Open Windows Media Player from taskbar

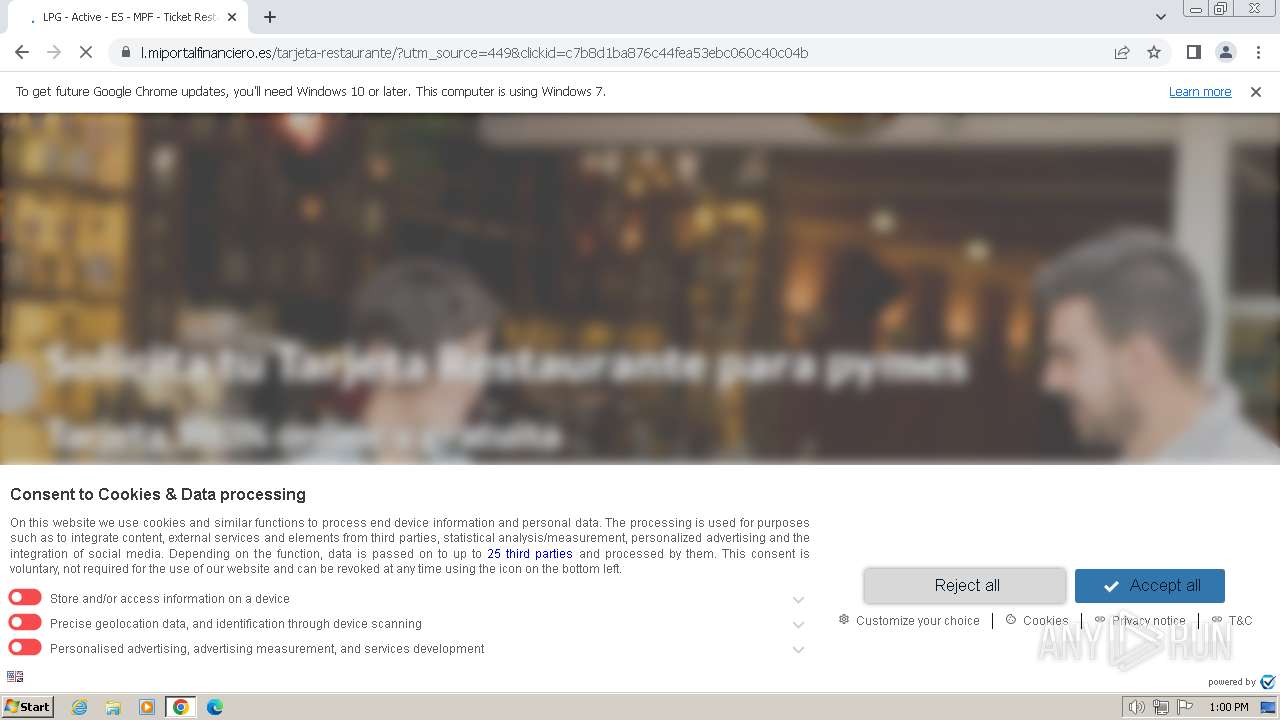pos(147,707)
